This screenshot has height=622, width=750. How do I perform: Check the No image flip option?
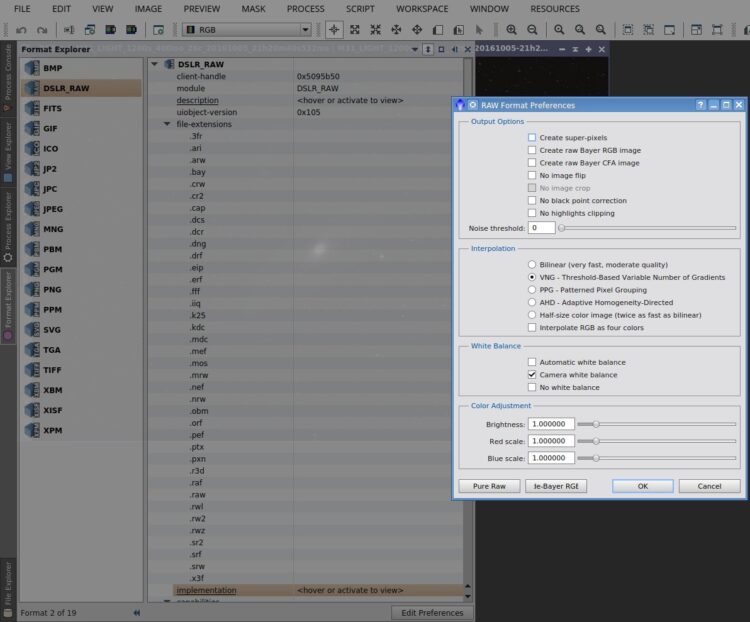(532, 176)
